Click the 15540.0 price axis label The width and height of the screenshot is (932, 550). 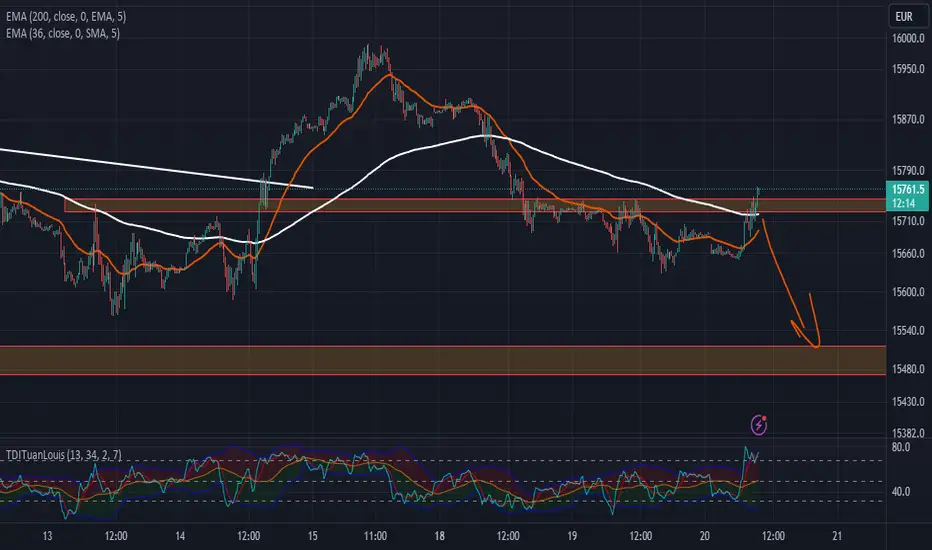908,331
